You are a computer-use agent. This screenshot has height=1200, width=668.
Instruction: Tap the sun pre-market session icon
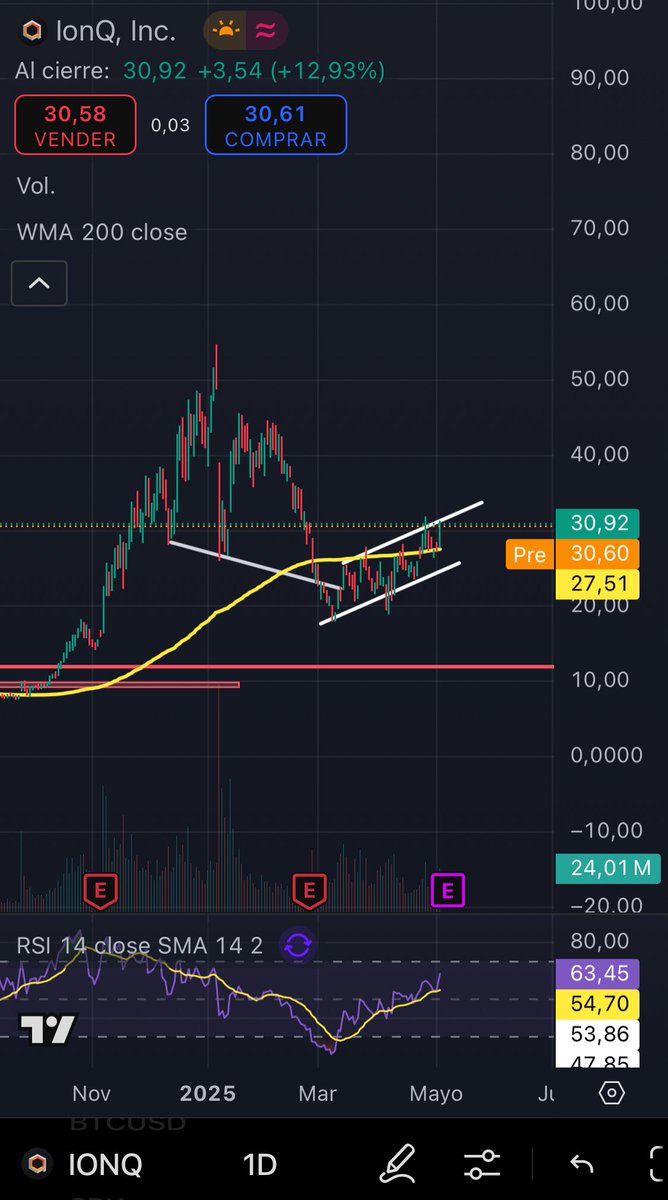point(228,31)
